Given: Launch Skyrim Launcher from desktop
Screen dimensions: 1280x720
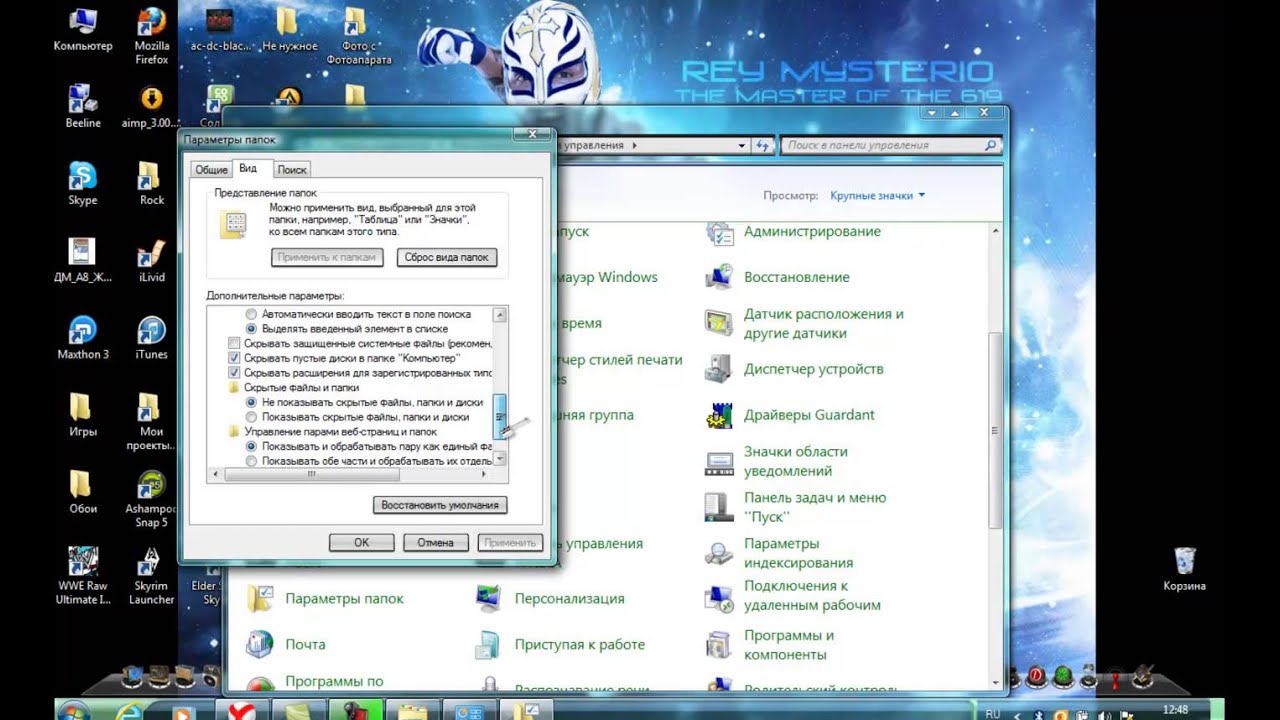Looking at the screenshot, I should pyautogui.click(x=151, y=575).
